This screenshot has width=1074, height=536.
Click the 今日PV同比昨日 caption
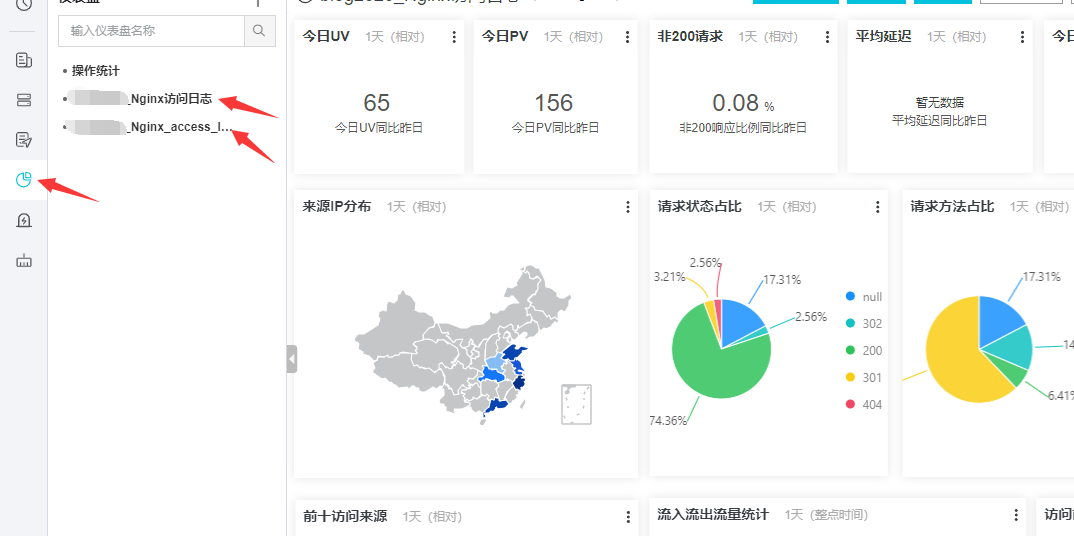point(555,127)
